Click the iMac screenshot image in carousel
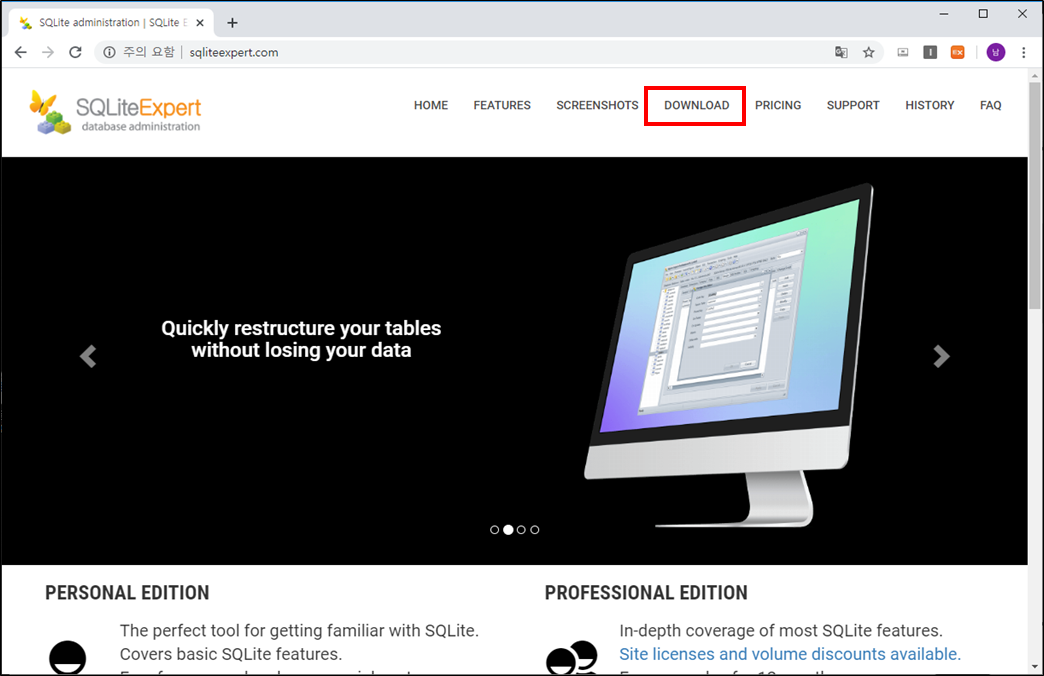 [x=729, y=355]
